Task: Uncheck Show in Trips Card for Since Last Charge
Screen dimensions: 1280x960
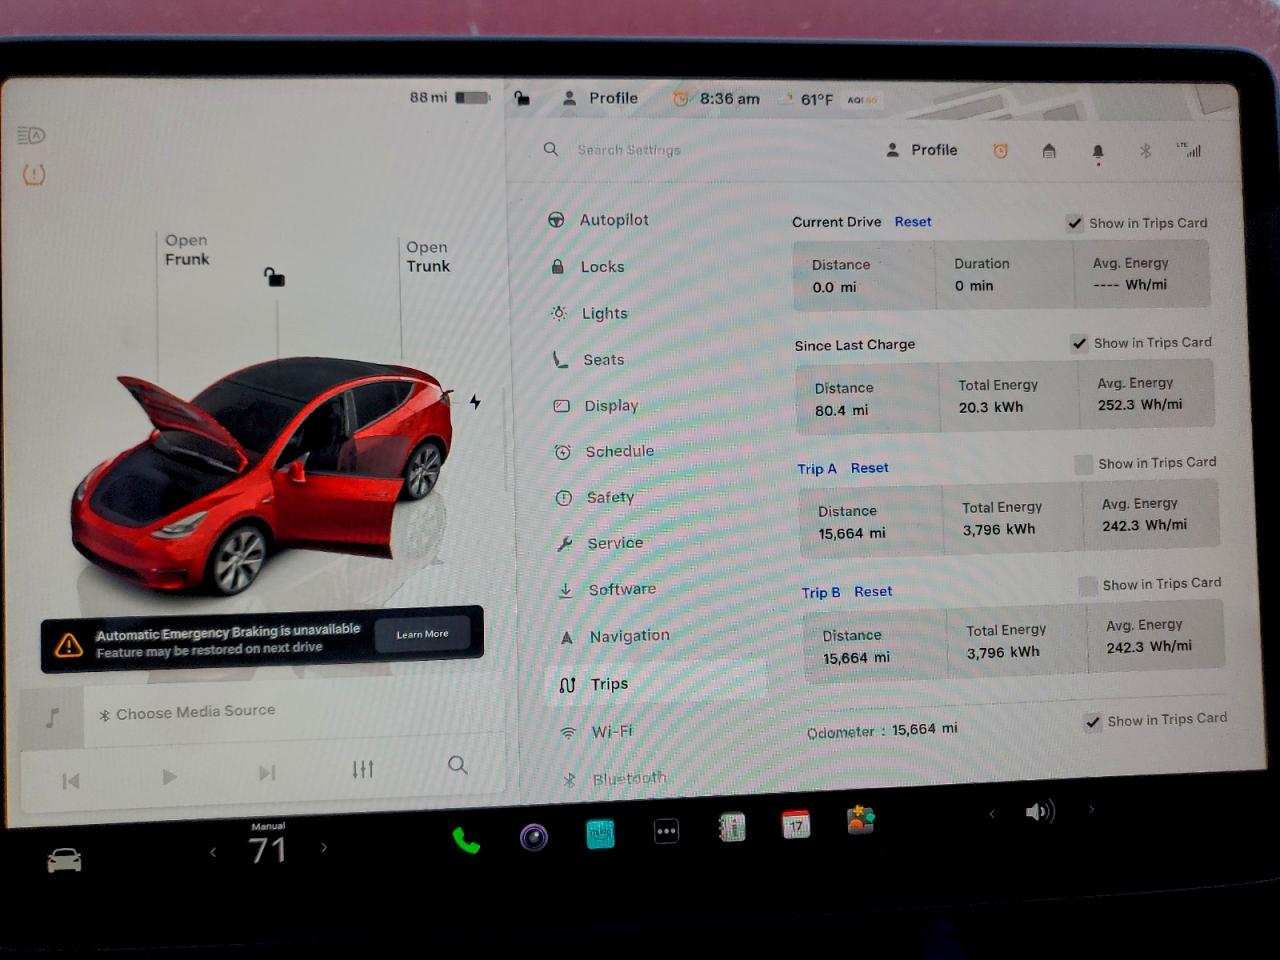Action: click(1079, 343)
